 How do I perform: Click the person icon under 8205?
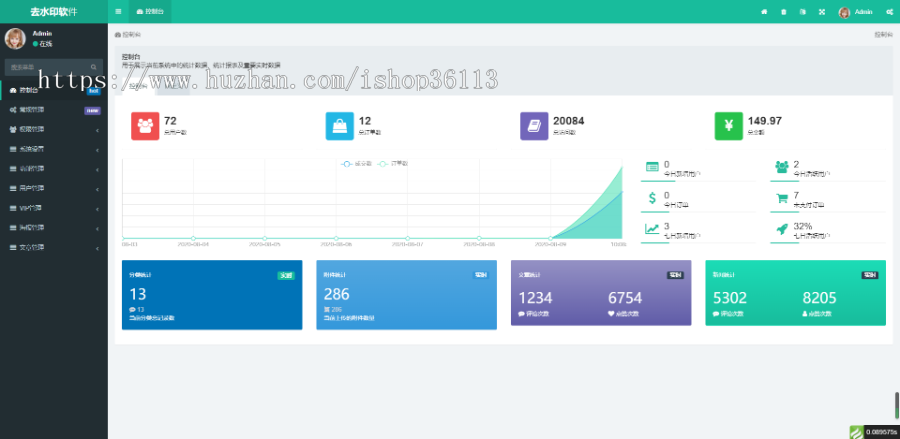coord(805,314)
